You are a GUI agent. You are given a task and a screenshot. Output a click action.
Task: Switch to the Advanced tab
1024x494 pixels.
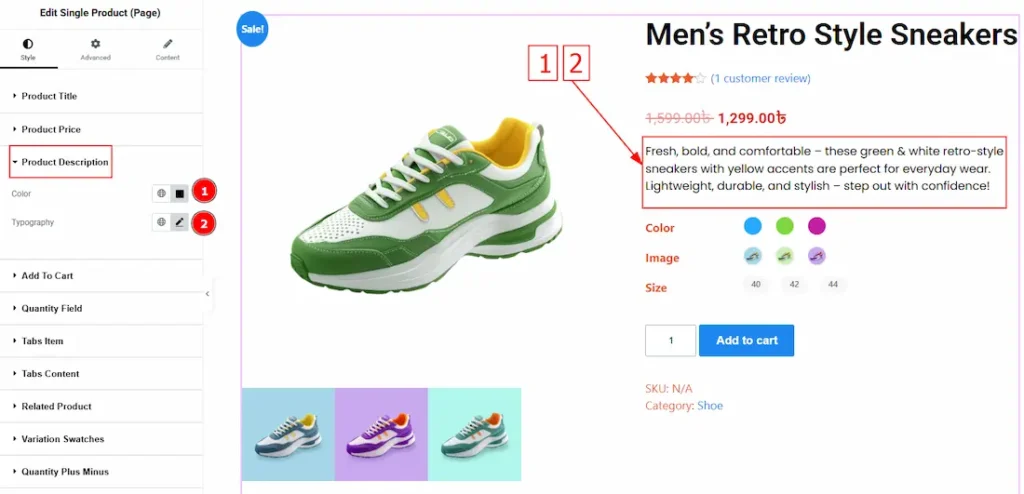pos(95,49)
